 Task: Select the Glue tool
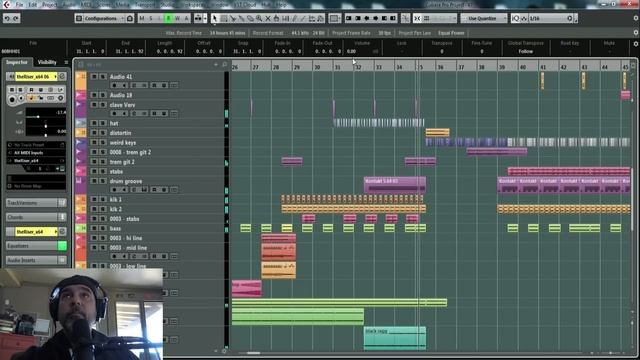click(241, 18)
